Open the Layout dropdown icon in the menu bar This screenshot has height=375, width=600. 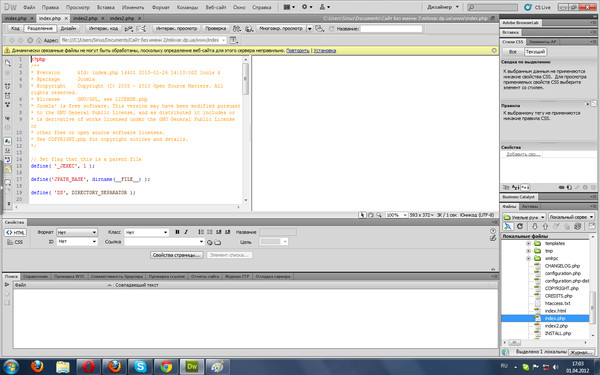point(289,7)
